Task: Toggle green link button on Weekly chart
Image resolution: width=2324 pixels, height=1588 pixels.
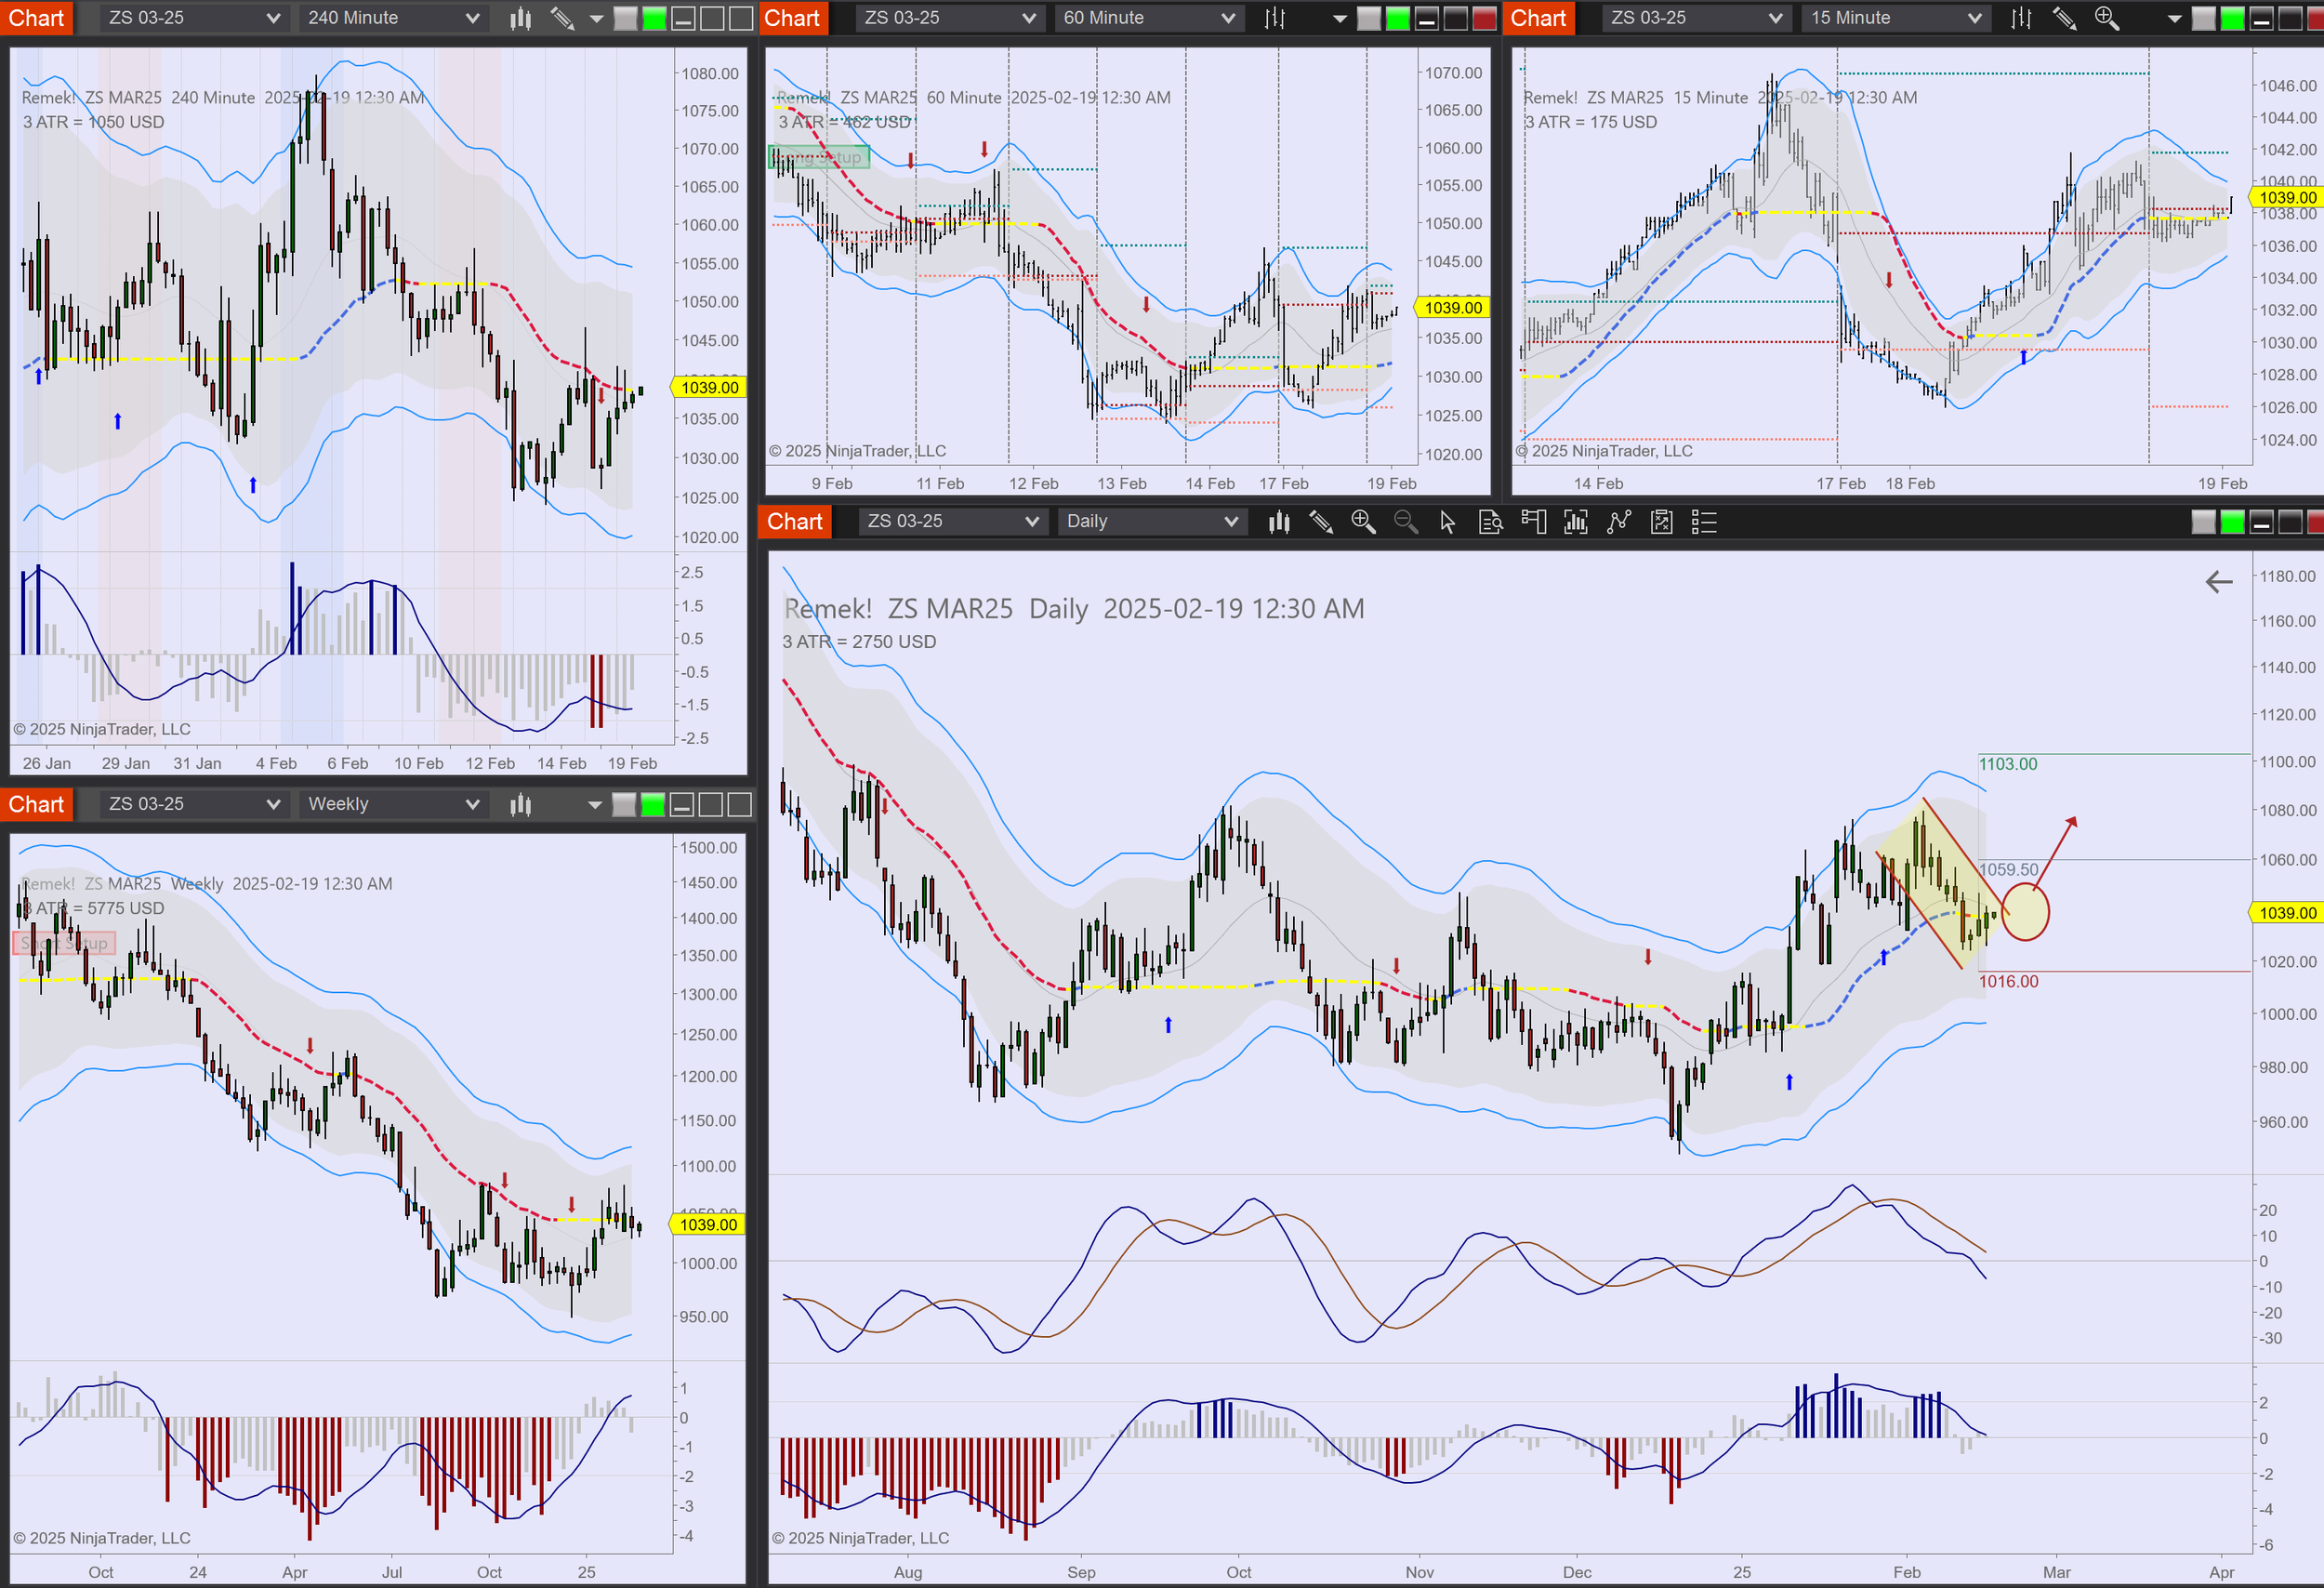Action: point(652,804)
